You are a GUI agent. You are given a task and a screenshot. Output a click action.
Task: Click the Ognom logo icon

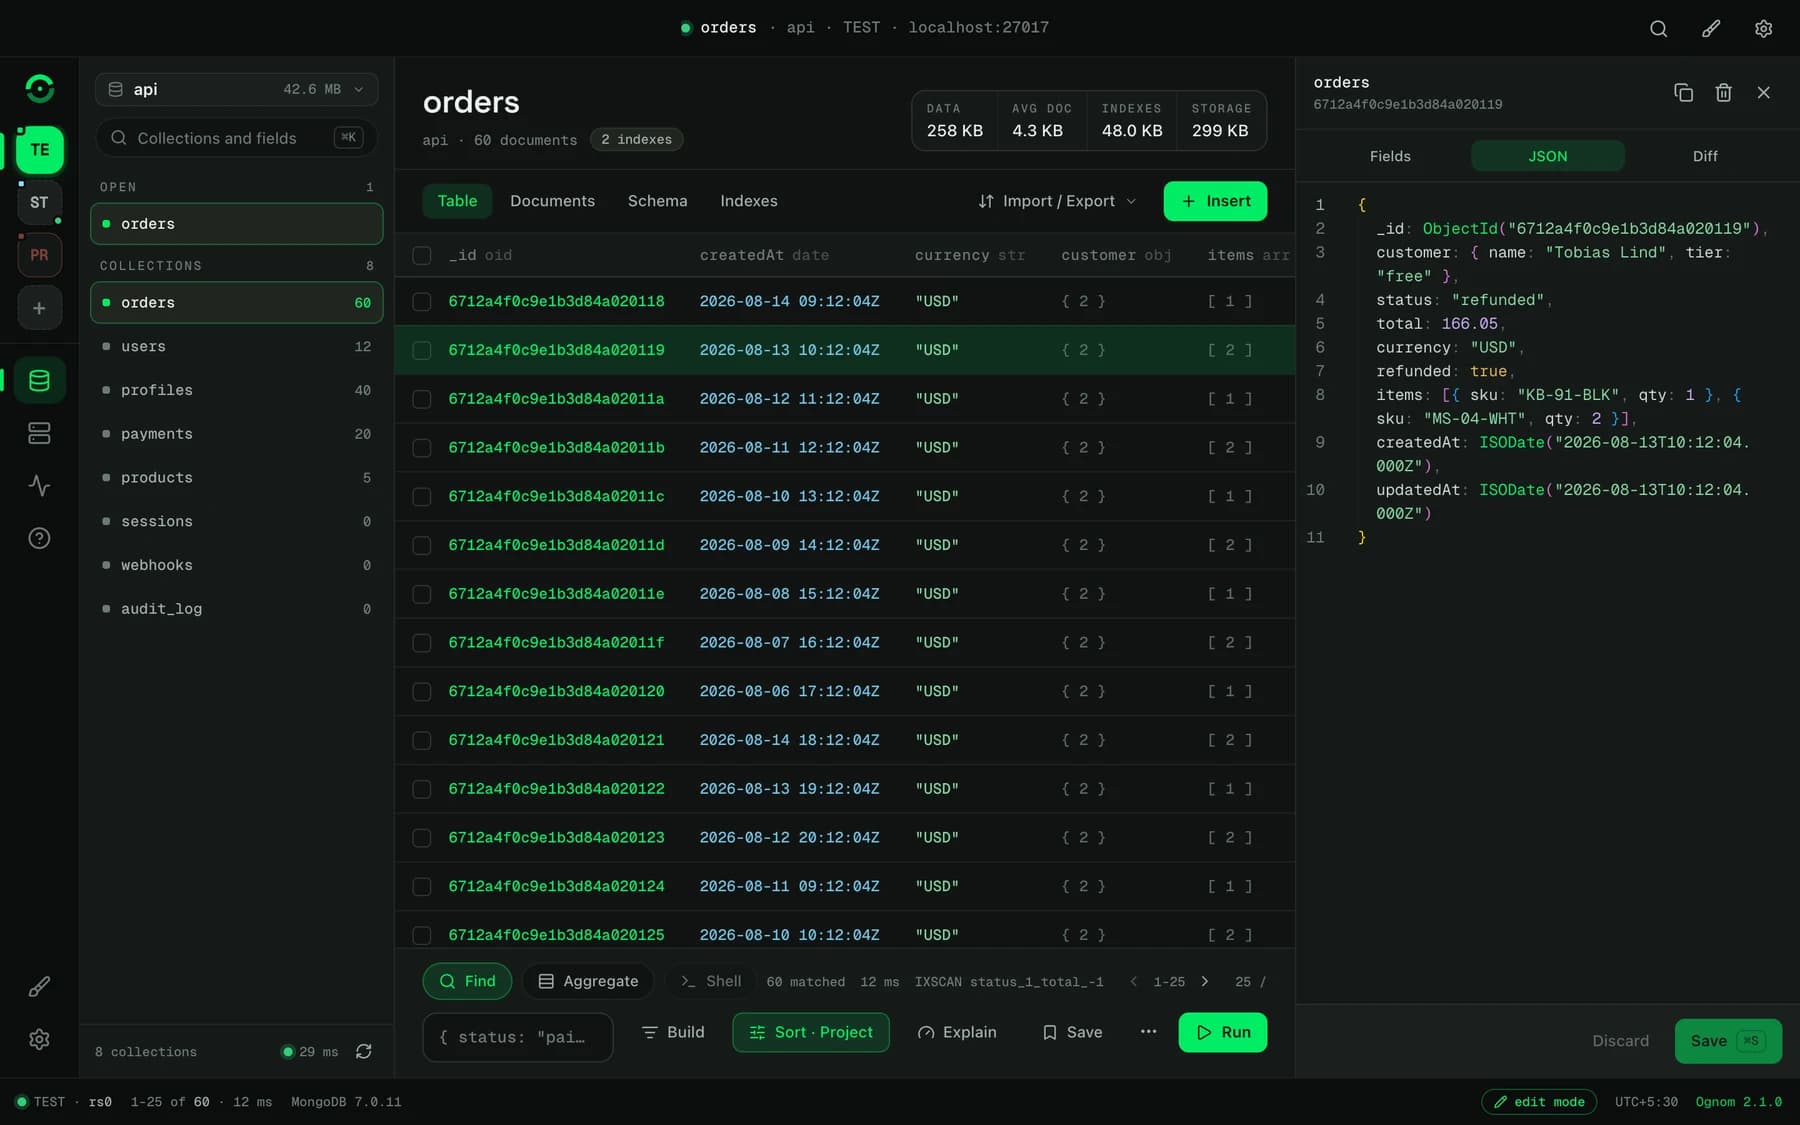40,89
